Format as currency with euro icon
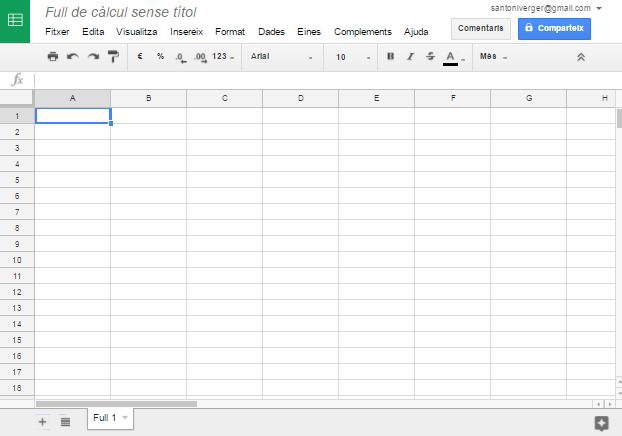Screen dimensions: 622x436 (x=140, y=57)
